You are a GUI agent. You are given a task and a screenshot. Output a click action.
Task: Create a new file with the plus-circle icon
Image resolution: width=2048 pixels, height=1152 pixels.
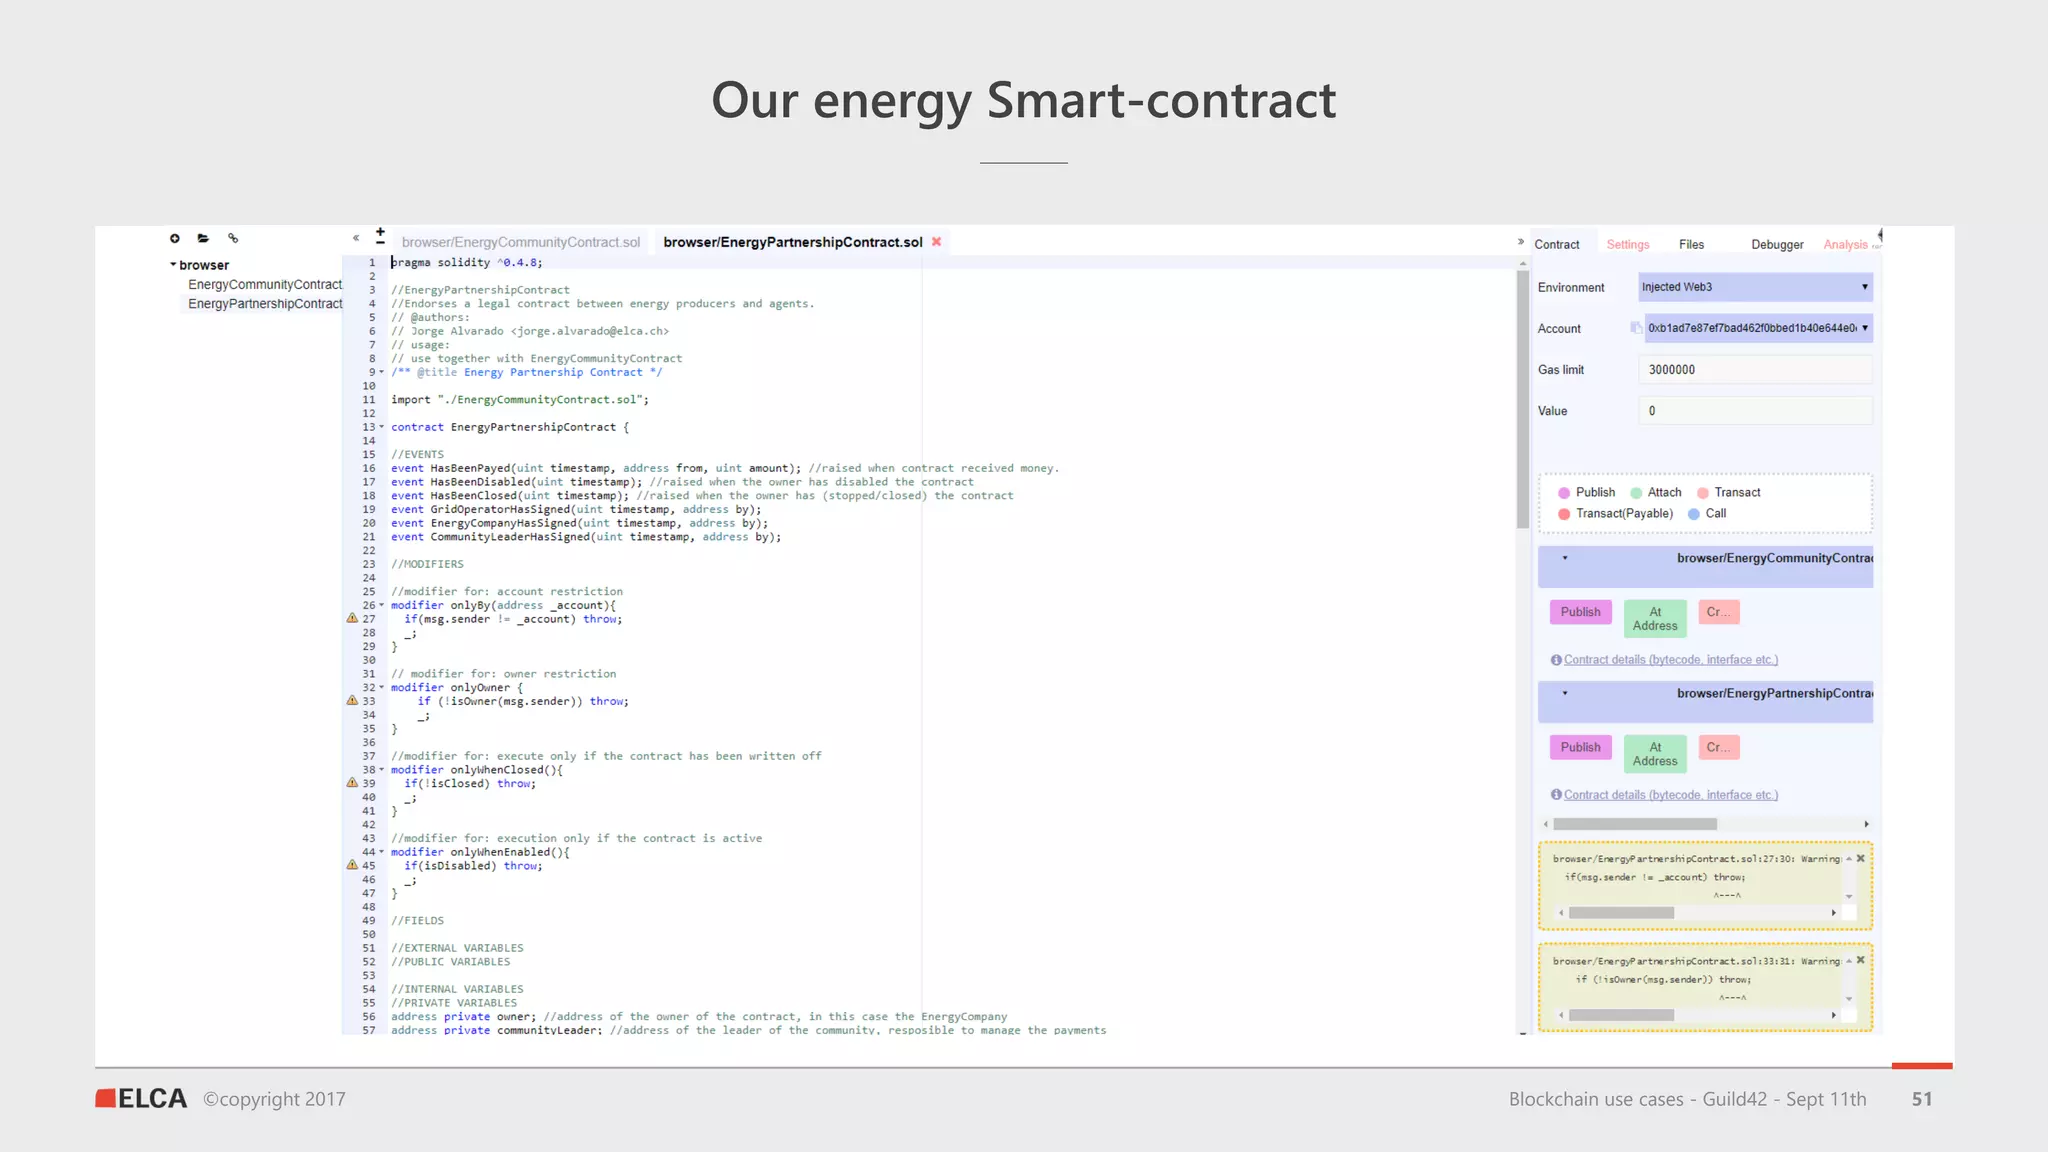175,238
